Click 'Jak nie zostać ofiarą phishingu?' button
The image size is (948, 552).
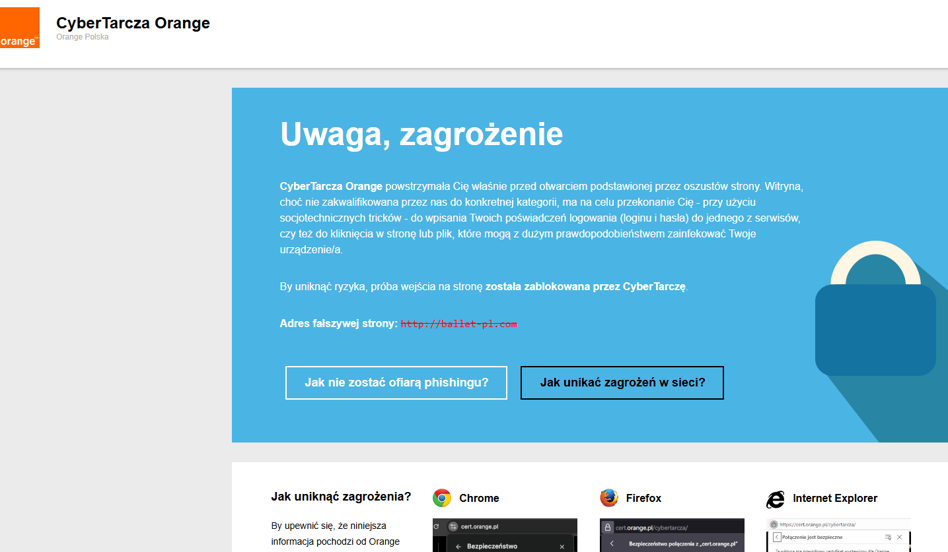coord(396,383)
